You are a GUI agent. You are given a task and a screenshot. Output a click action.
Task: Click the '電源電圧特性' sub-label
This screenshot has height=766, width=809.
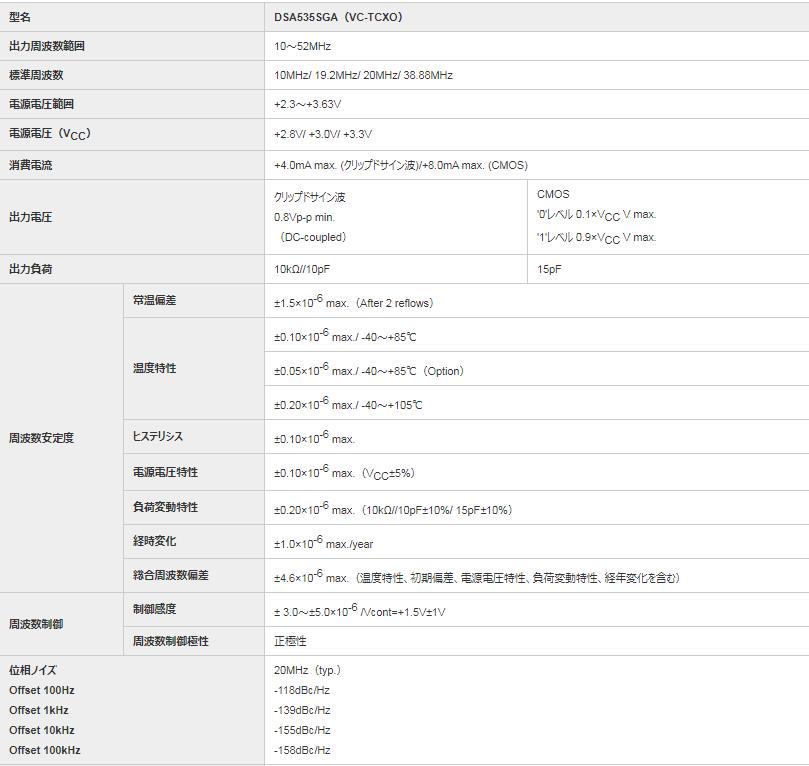[x=165, y=472]
